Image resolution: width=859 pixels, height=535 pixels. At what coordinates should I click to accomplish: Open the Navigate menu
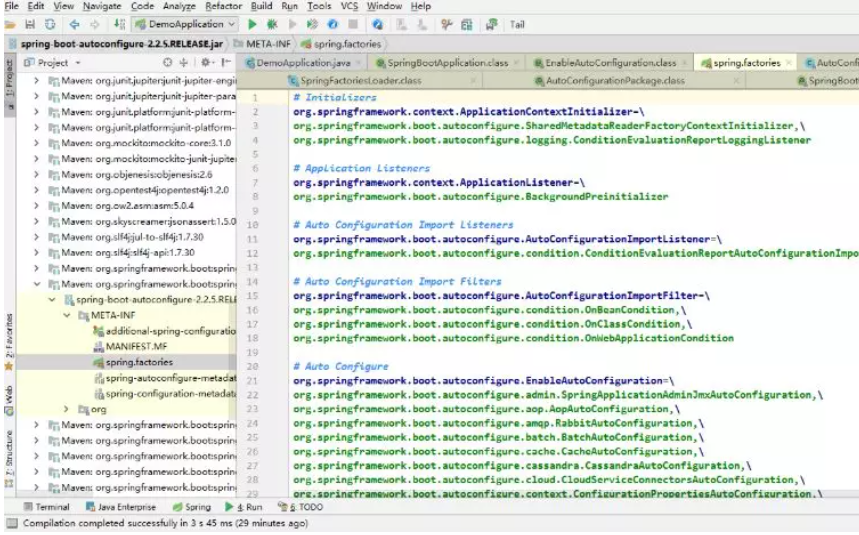102,6
